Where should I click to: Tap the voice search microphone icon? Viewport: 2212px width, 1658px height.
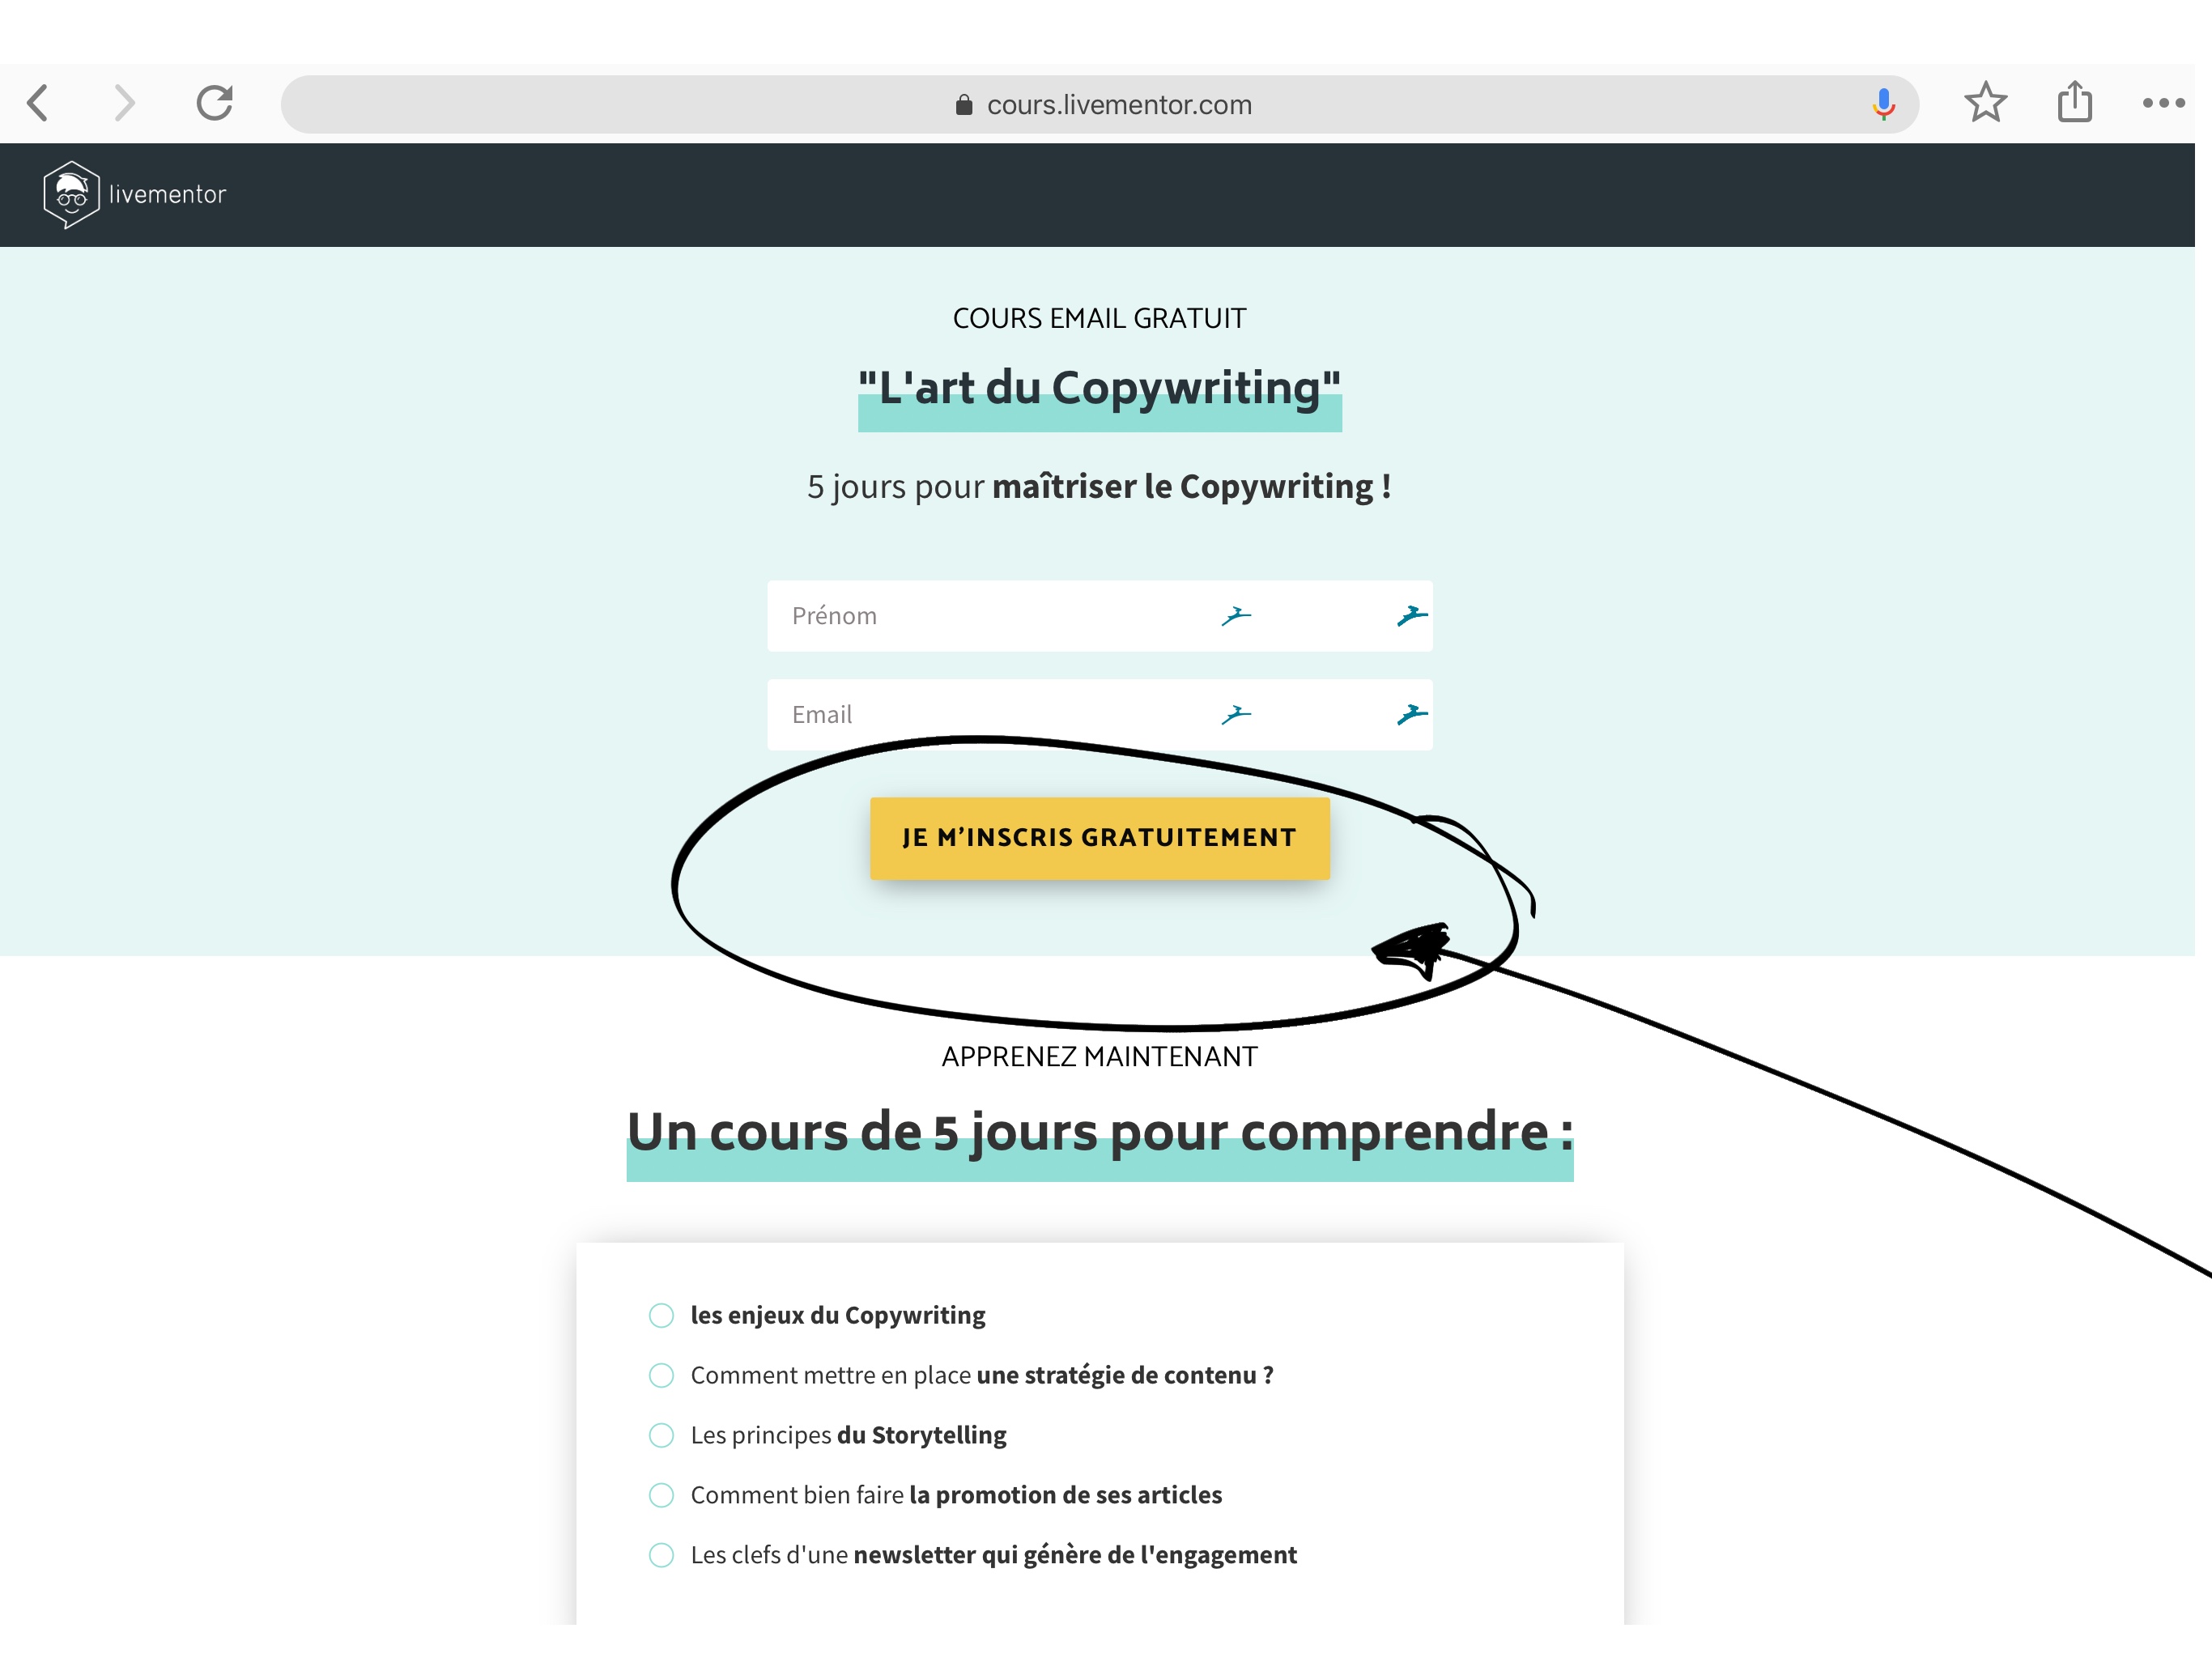tap(1883, 103)
